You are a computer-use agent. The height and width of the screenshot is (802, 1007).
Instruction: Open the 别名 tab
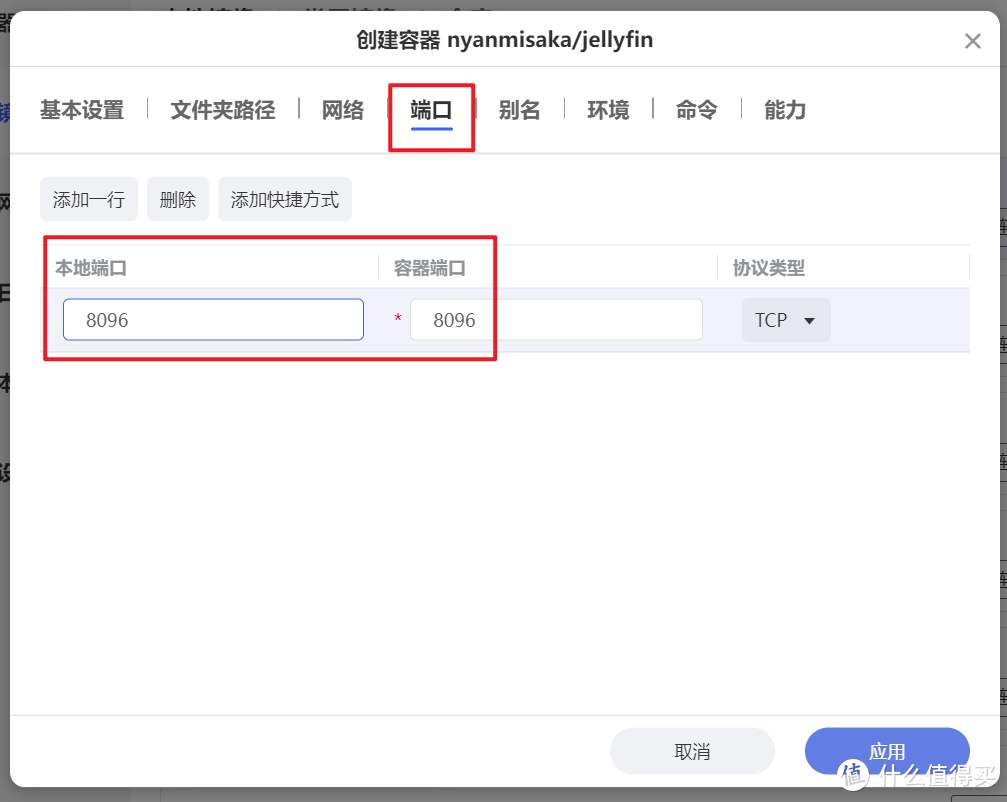pos(519,110)
